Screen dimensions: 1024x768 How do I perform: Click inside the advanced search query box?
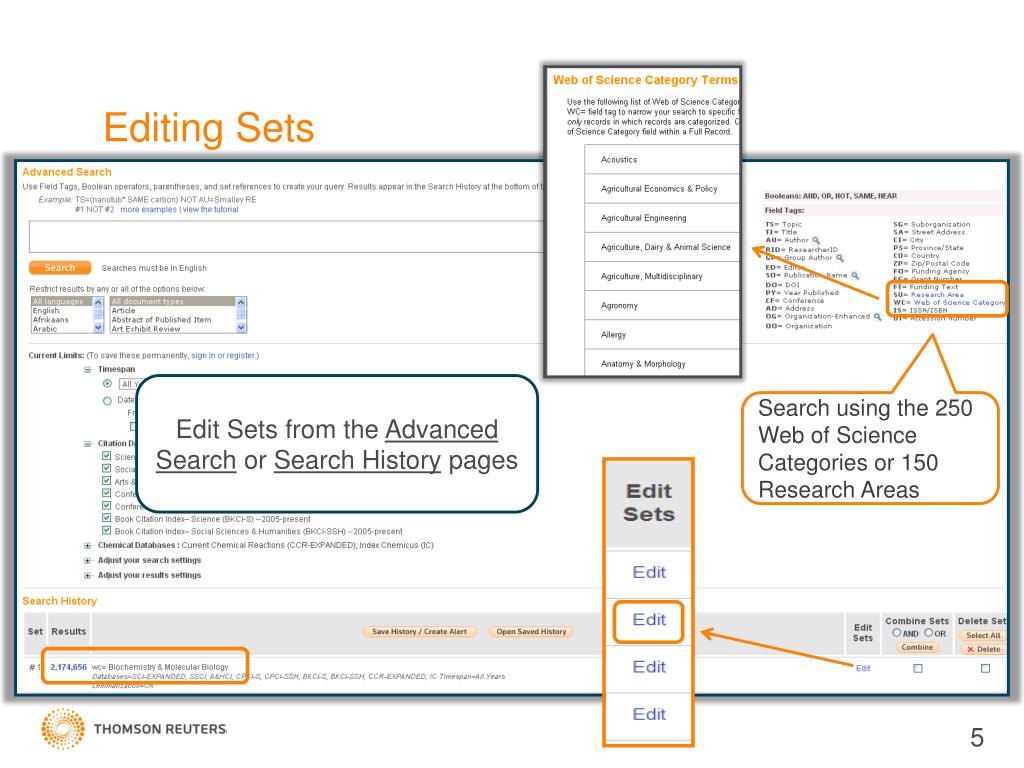pos(286,236)
